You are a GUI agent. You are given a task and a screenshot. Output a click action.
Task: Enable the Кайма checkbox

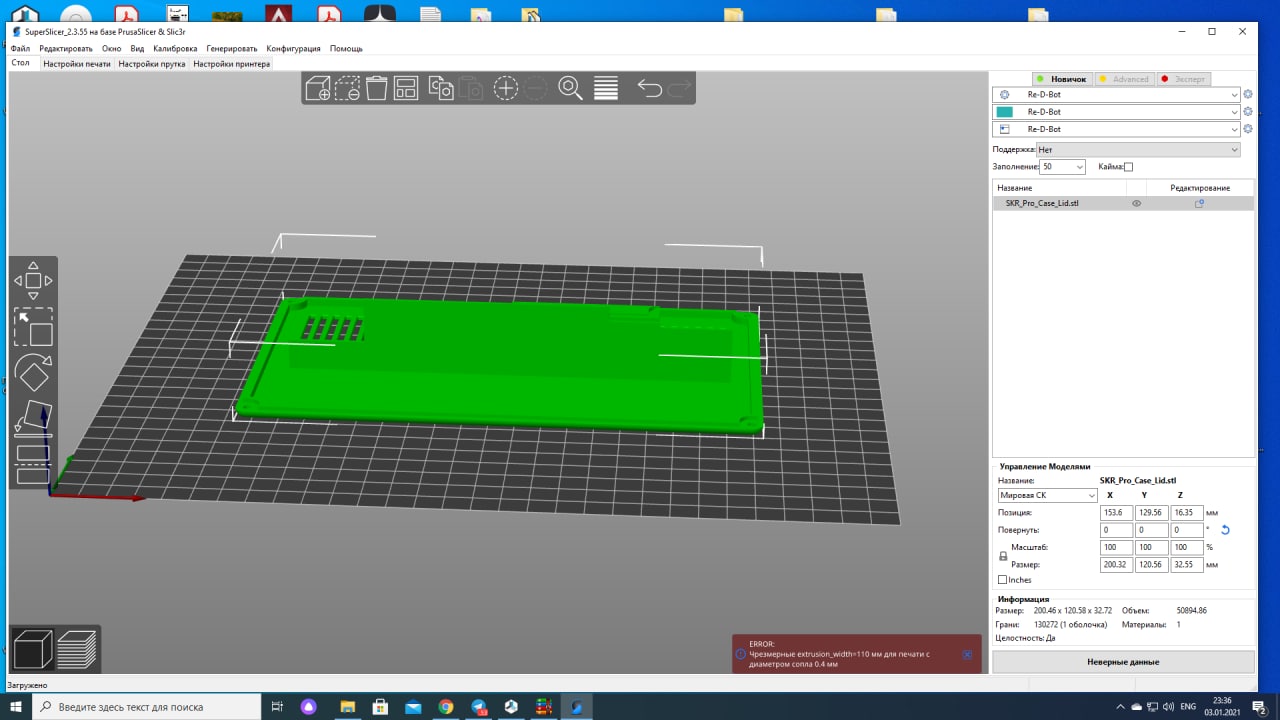(x=1128, y=167)
